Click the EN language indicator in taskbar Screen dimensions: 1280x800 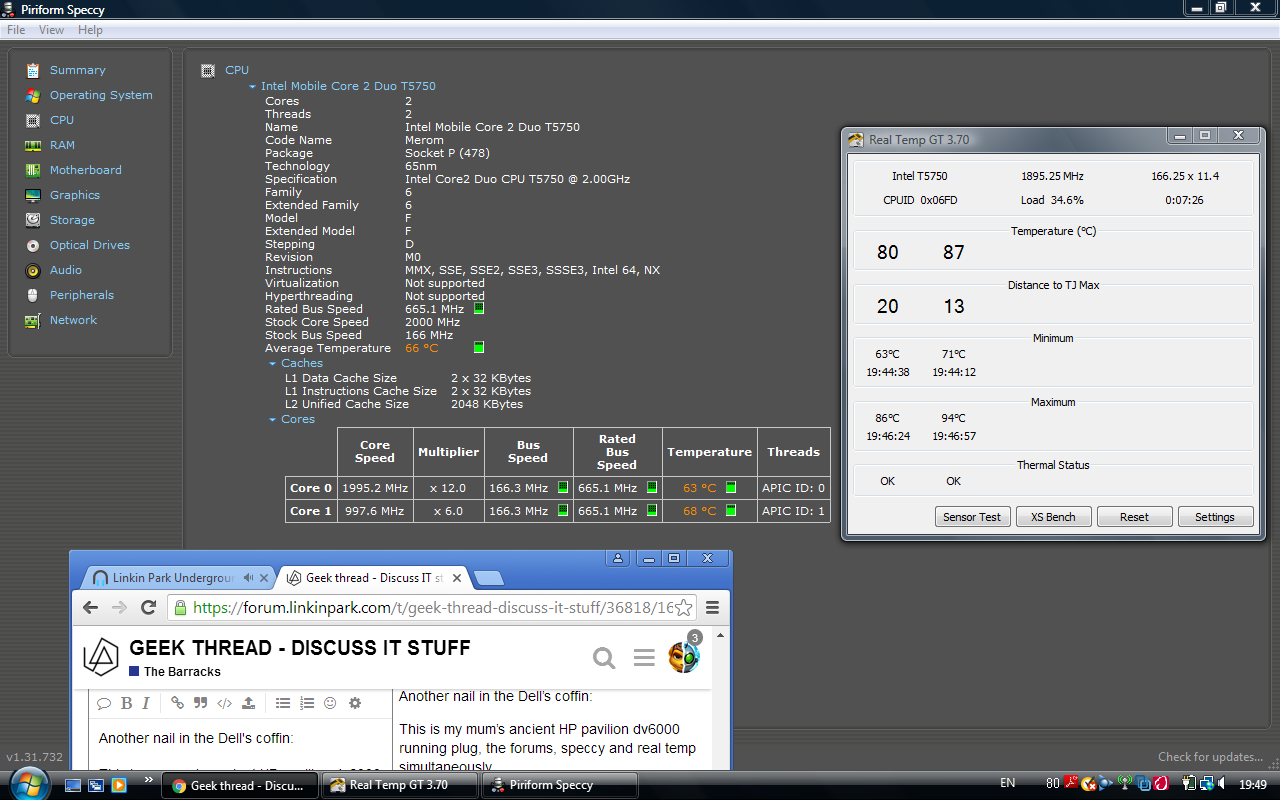[x=1007, y=784]
